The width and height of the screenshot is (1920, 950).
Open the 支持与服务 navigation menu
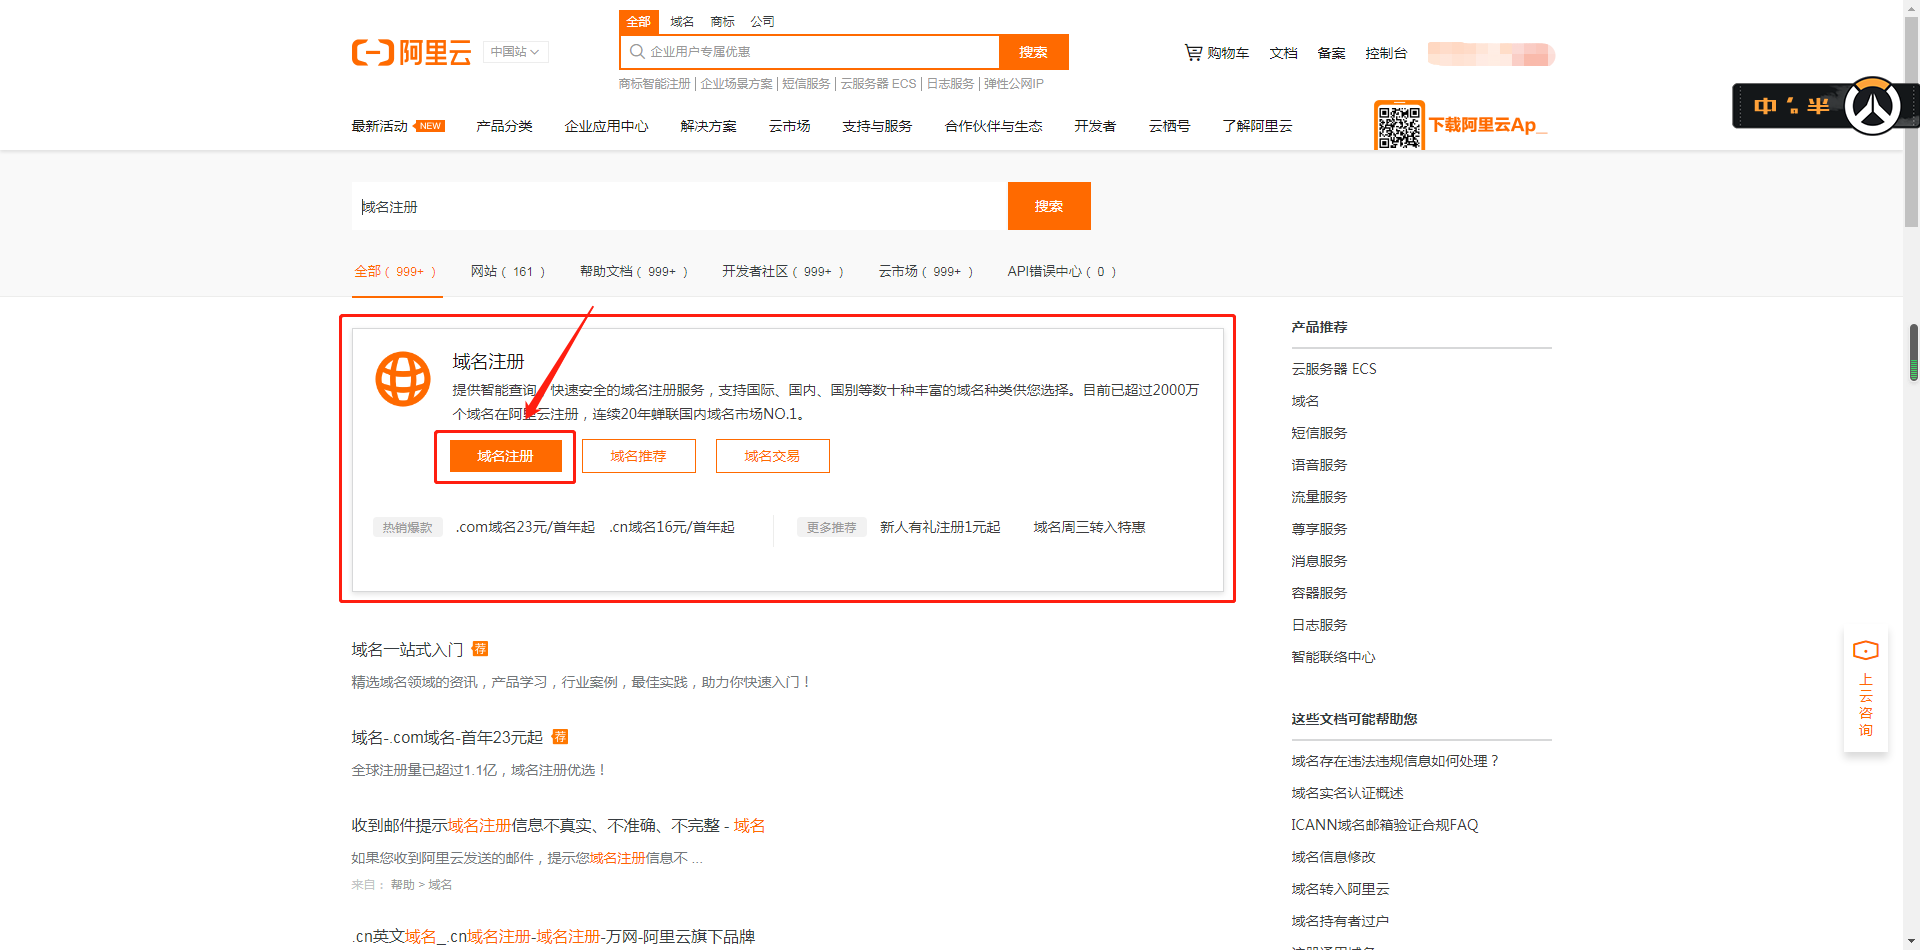point(877,126)
